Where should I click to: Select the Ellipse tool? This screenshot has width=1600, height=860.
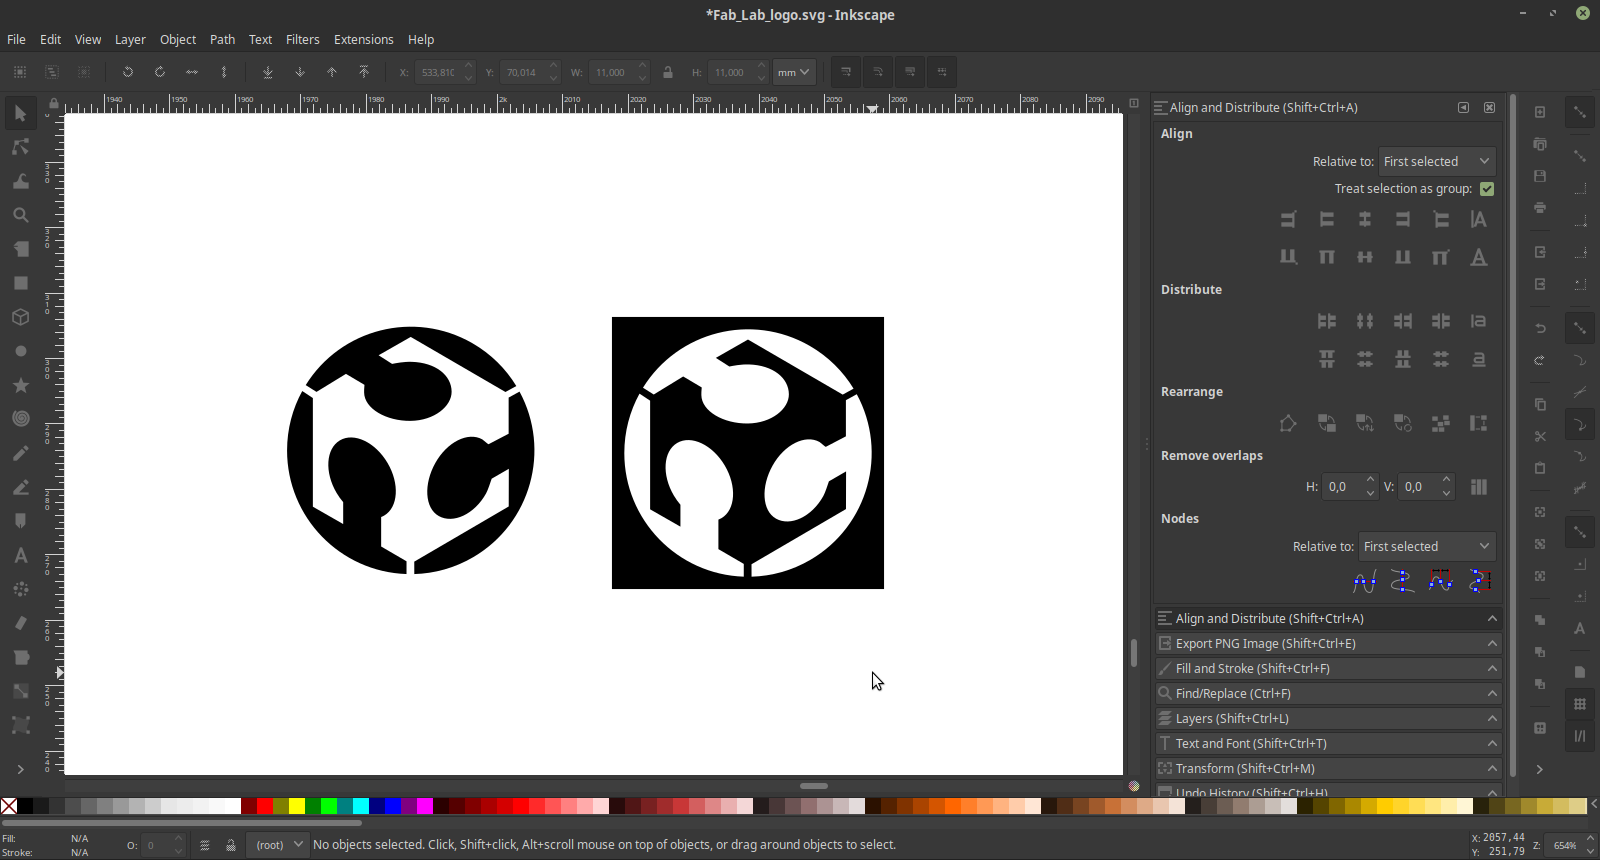[x=20, y=351]
